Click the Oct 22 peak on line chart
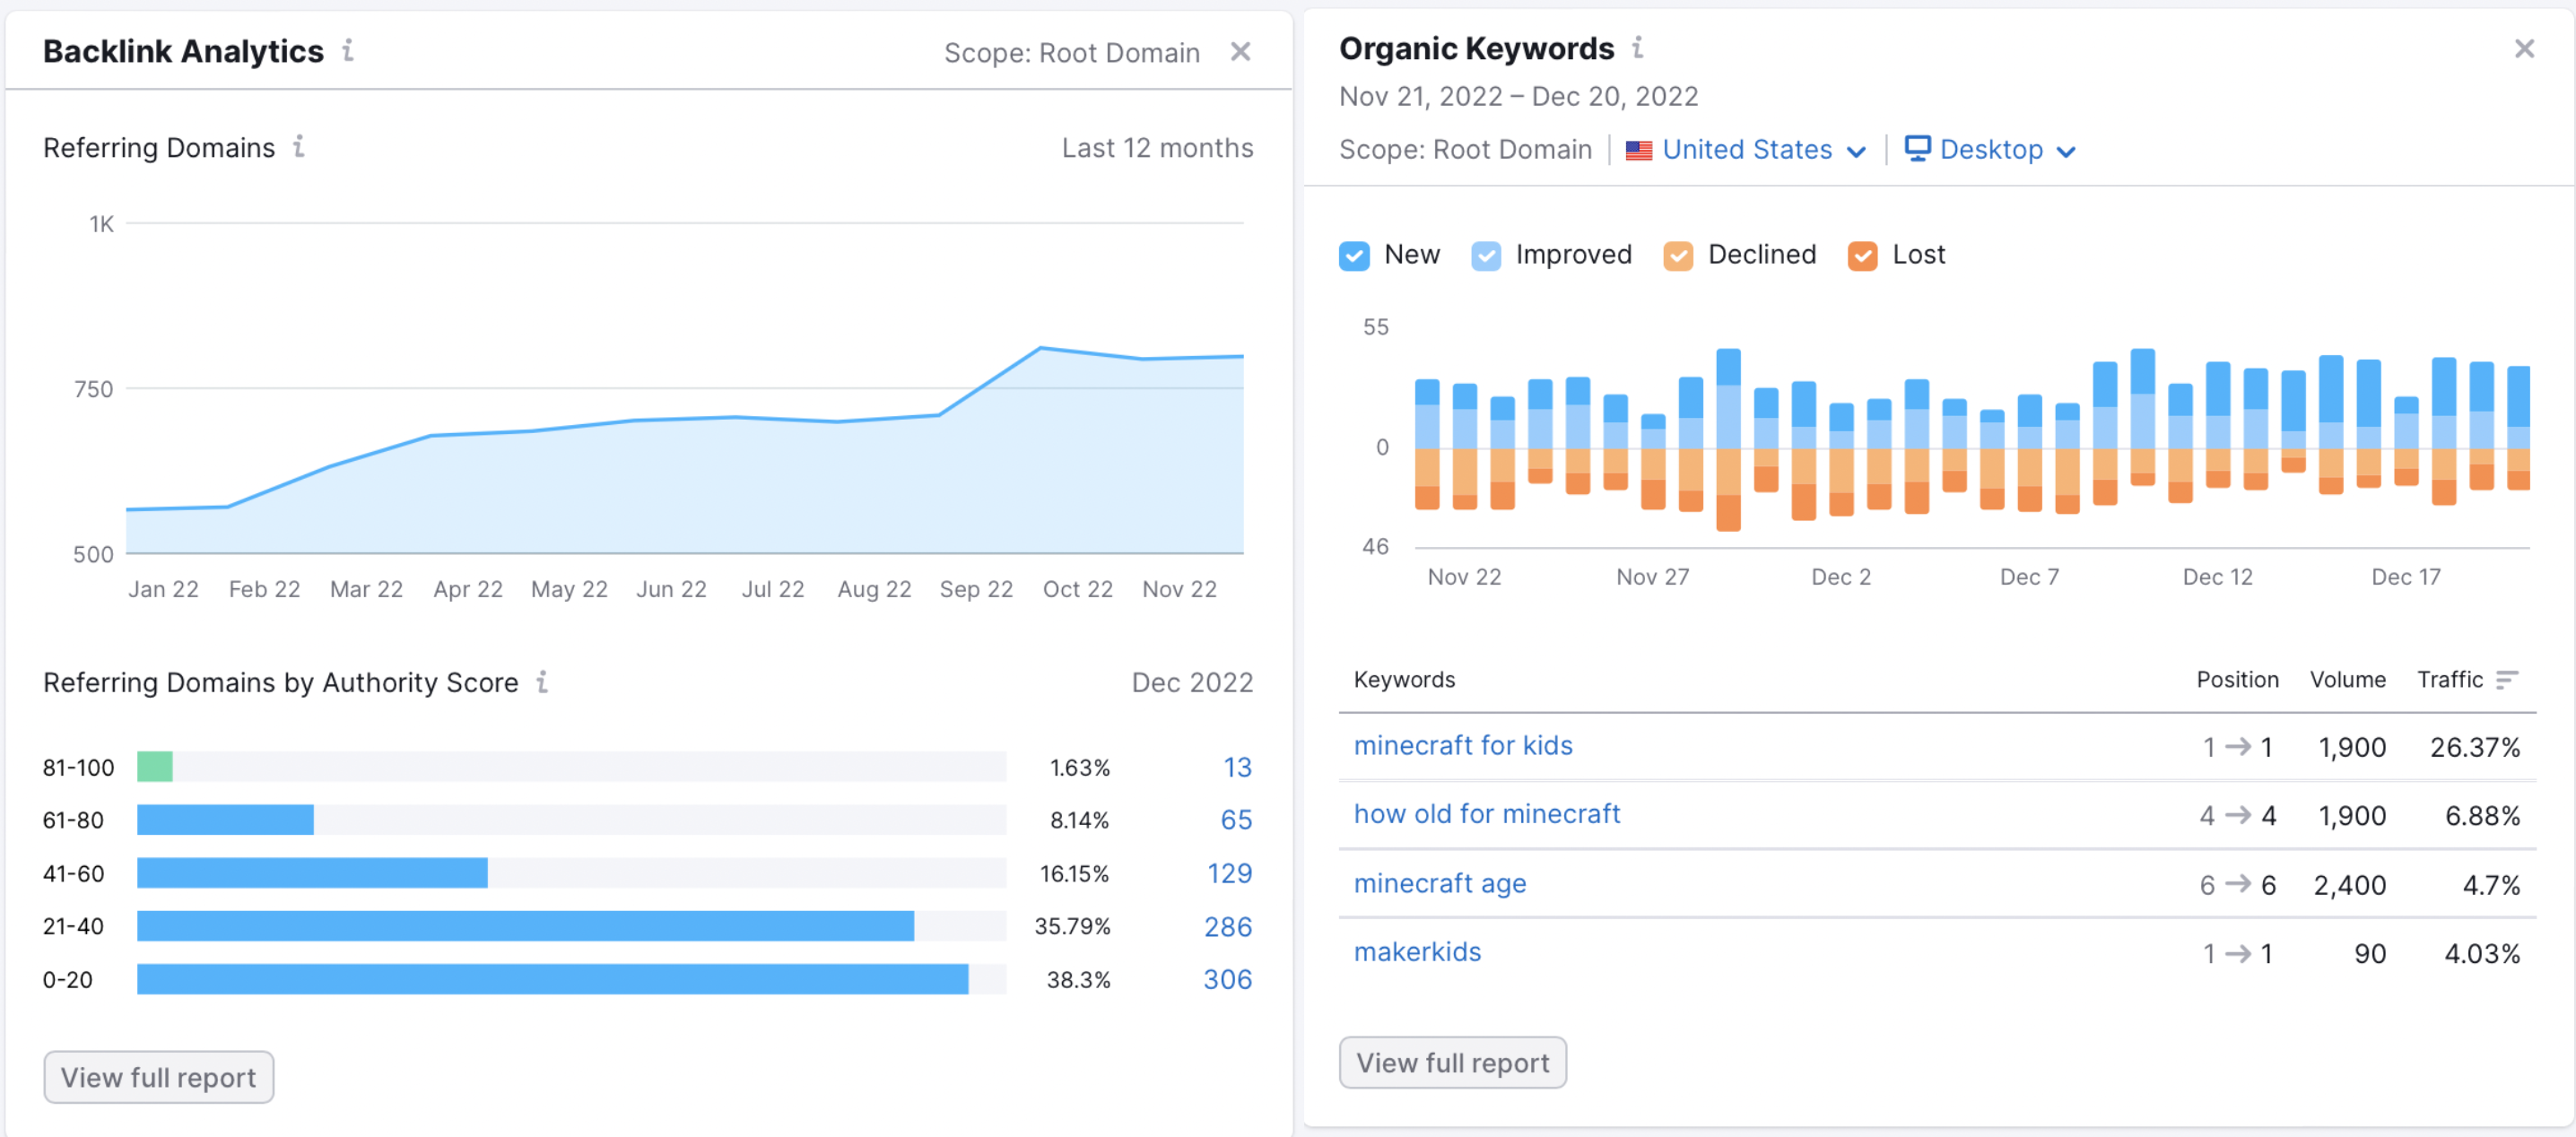2576x1137 pixels. (x=1041, y=348)
